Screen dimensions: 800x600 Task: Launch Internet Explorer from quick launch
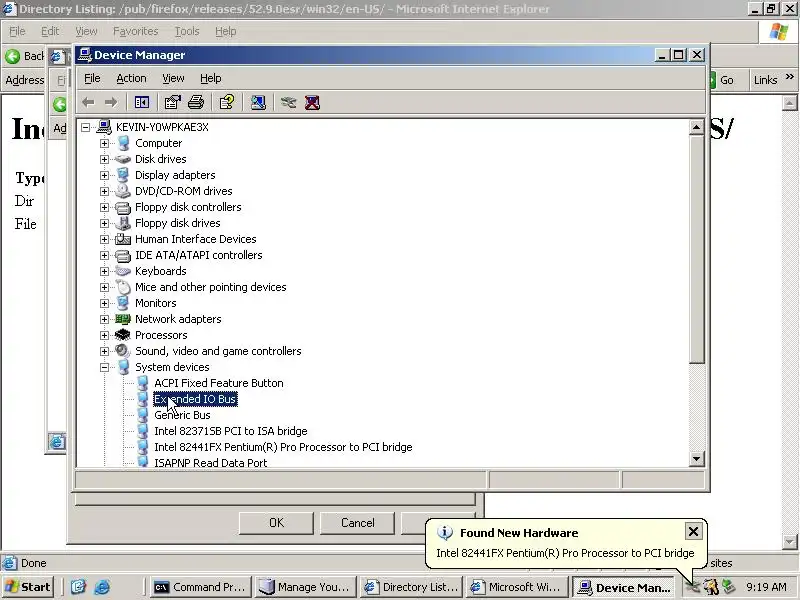click(x=102, y=587)
